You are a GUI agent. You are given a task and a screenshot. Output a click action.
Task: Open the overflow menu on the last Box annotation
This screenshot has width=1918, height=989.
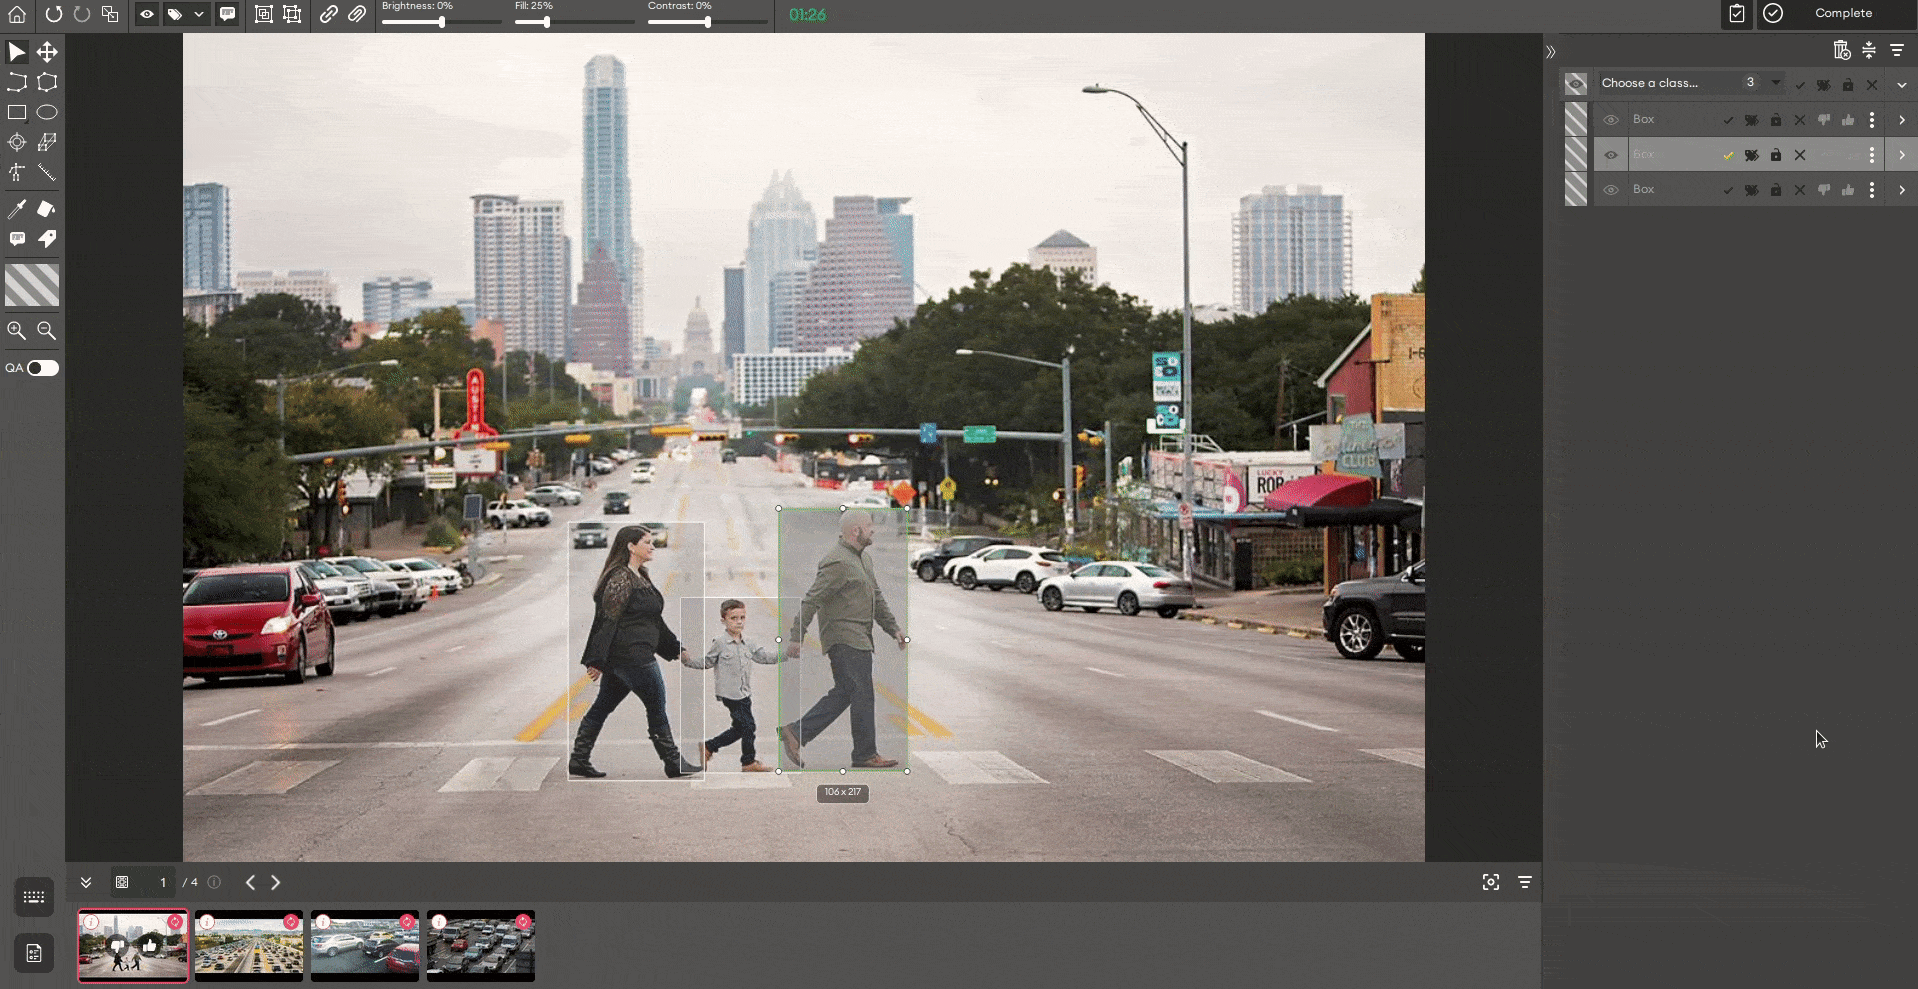(x=1872, y=190)
